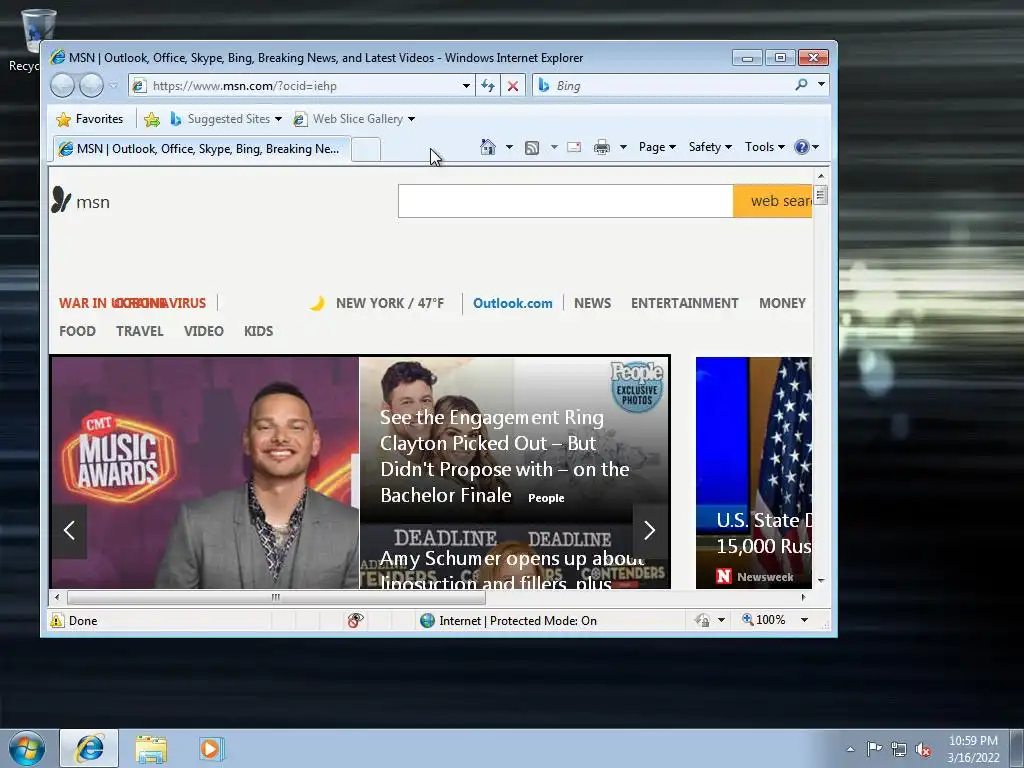Add page to Favorites bar icon
The height and width of the screenshot is (768, 1024).
(x=152, y=119)
